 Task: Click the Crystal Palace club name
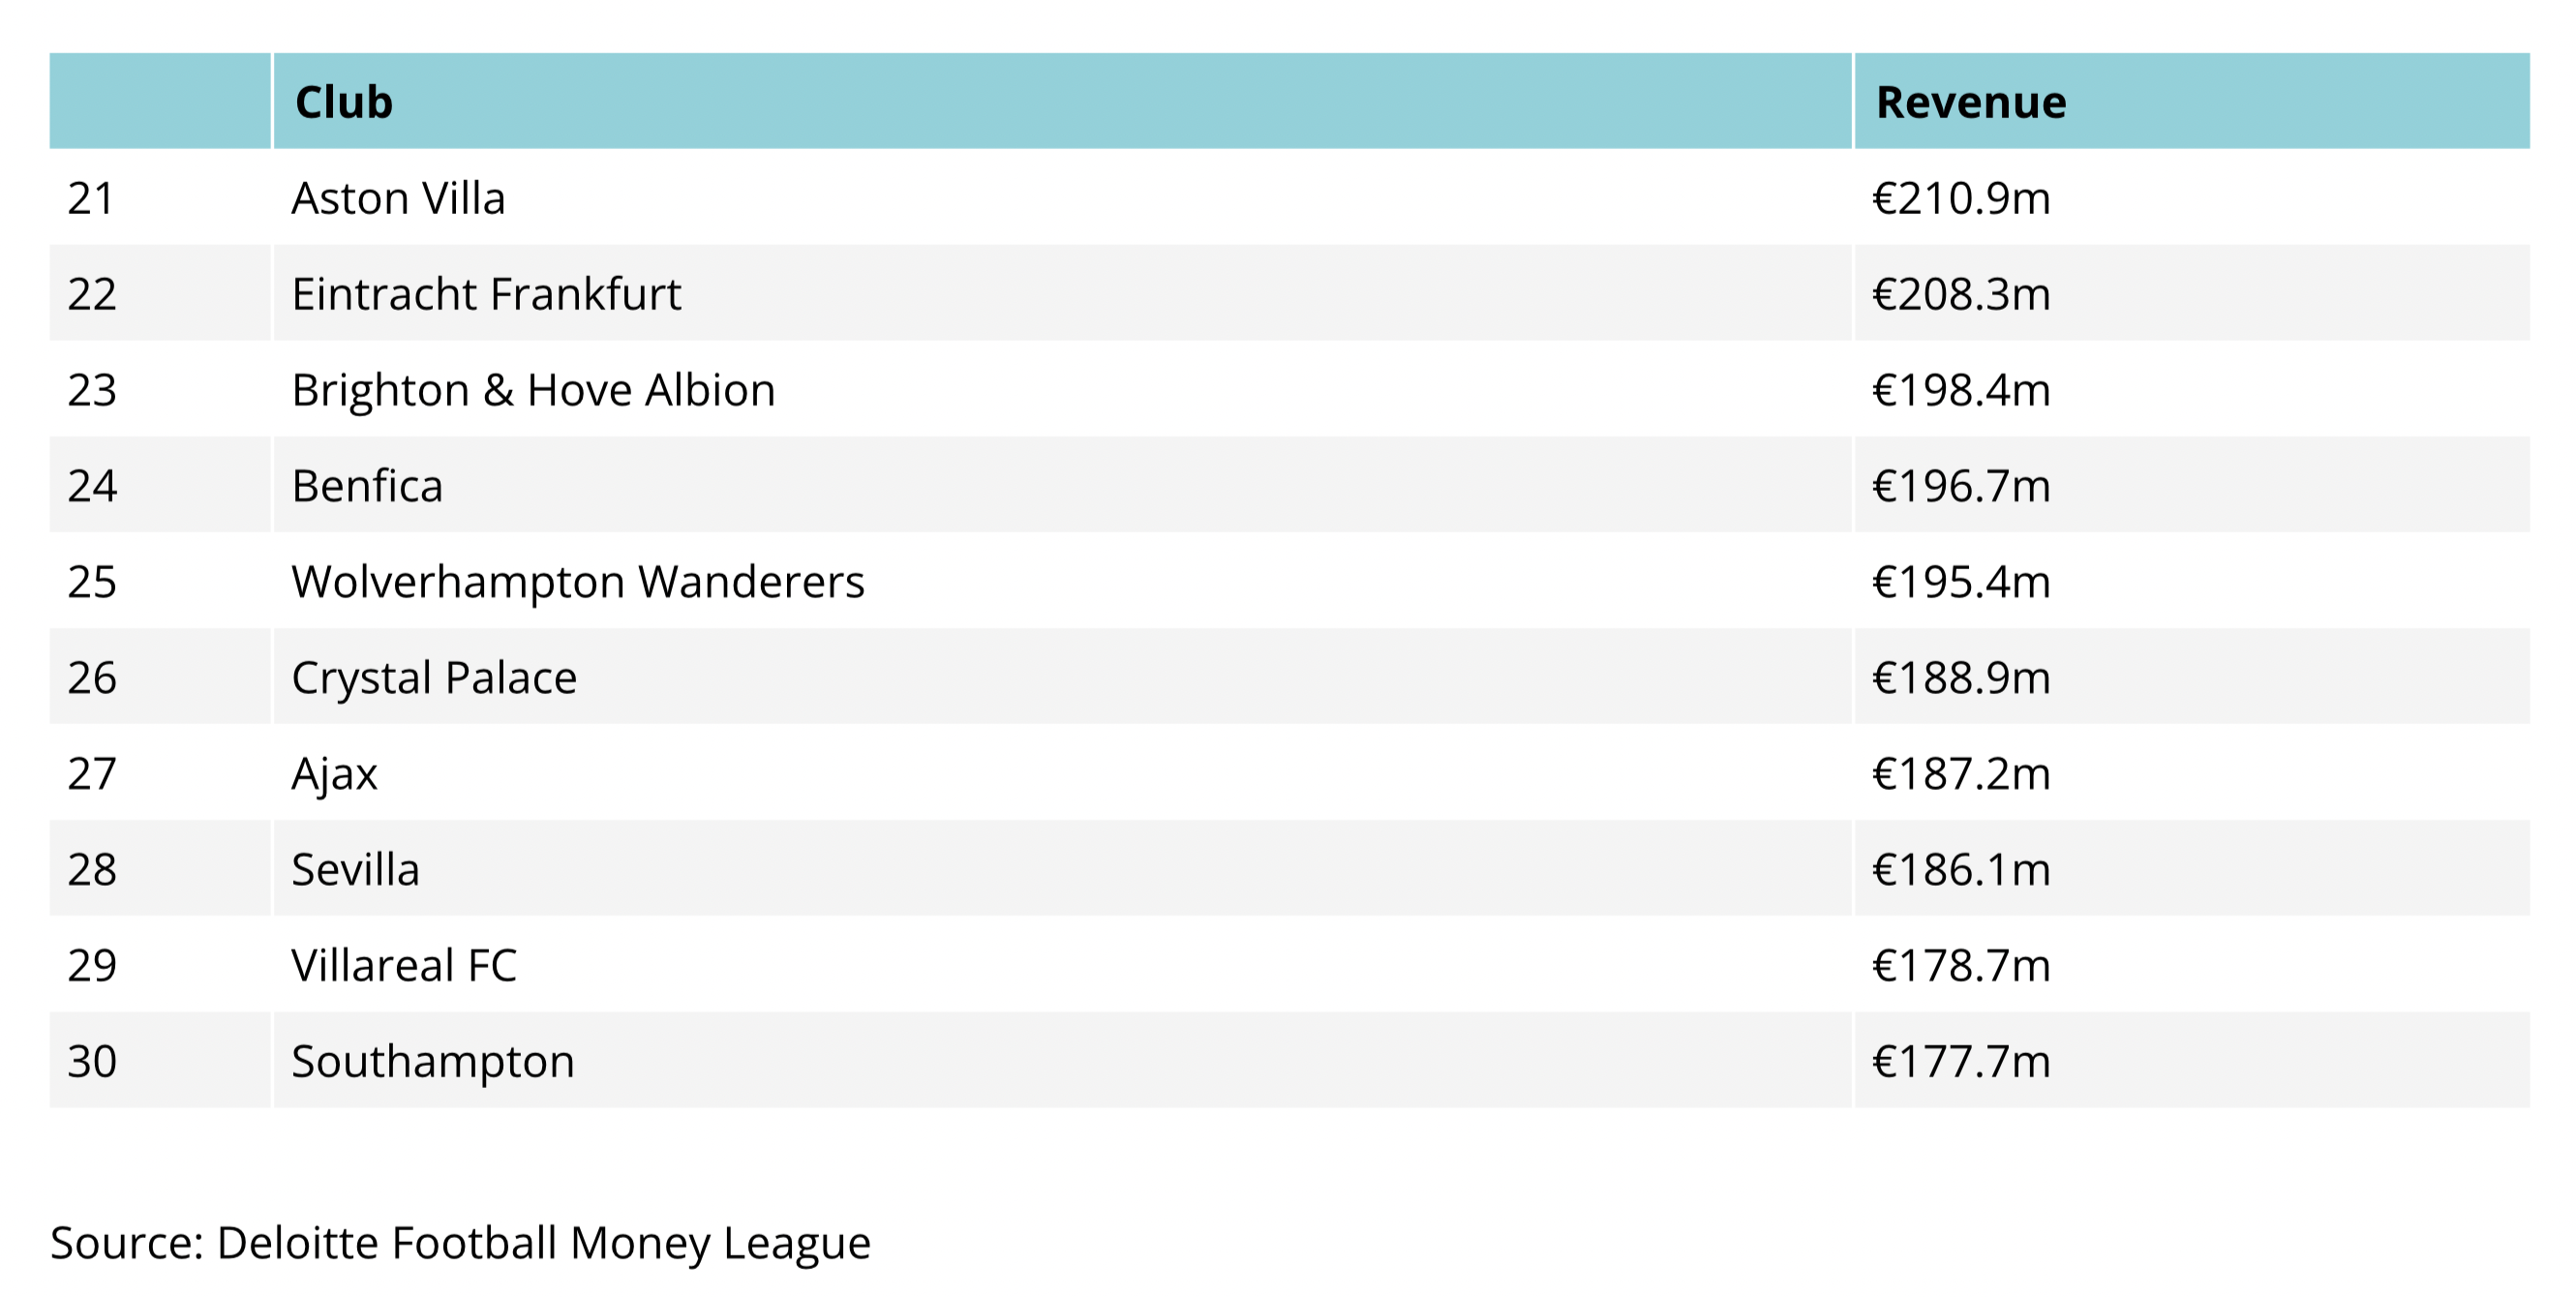(x=434, y=678)
